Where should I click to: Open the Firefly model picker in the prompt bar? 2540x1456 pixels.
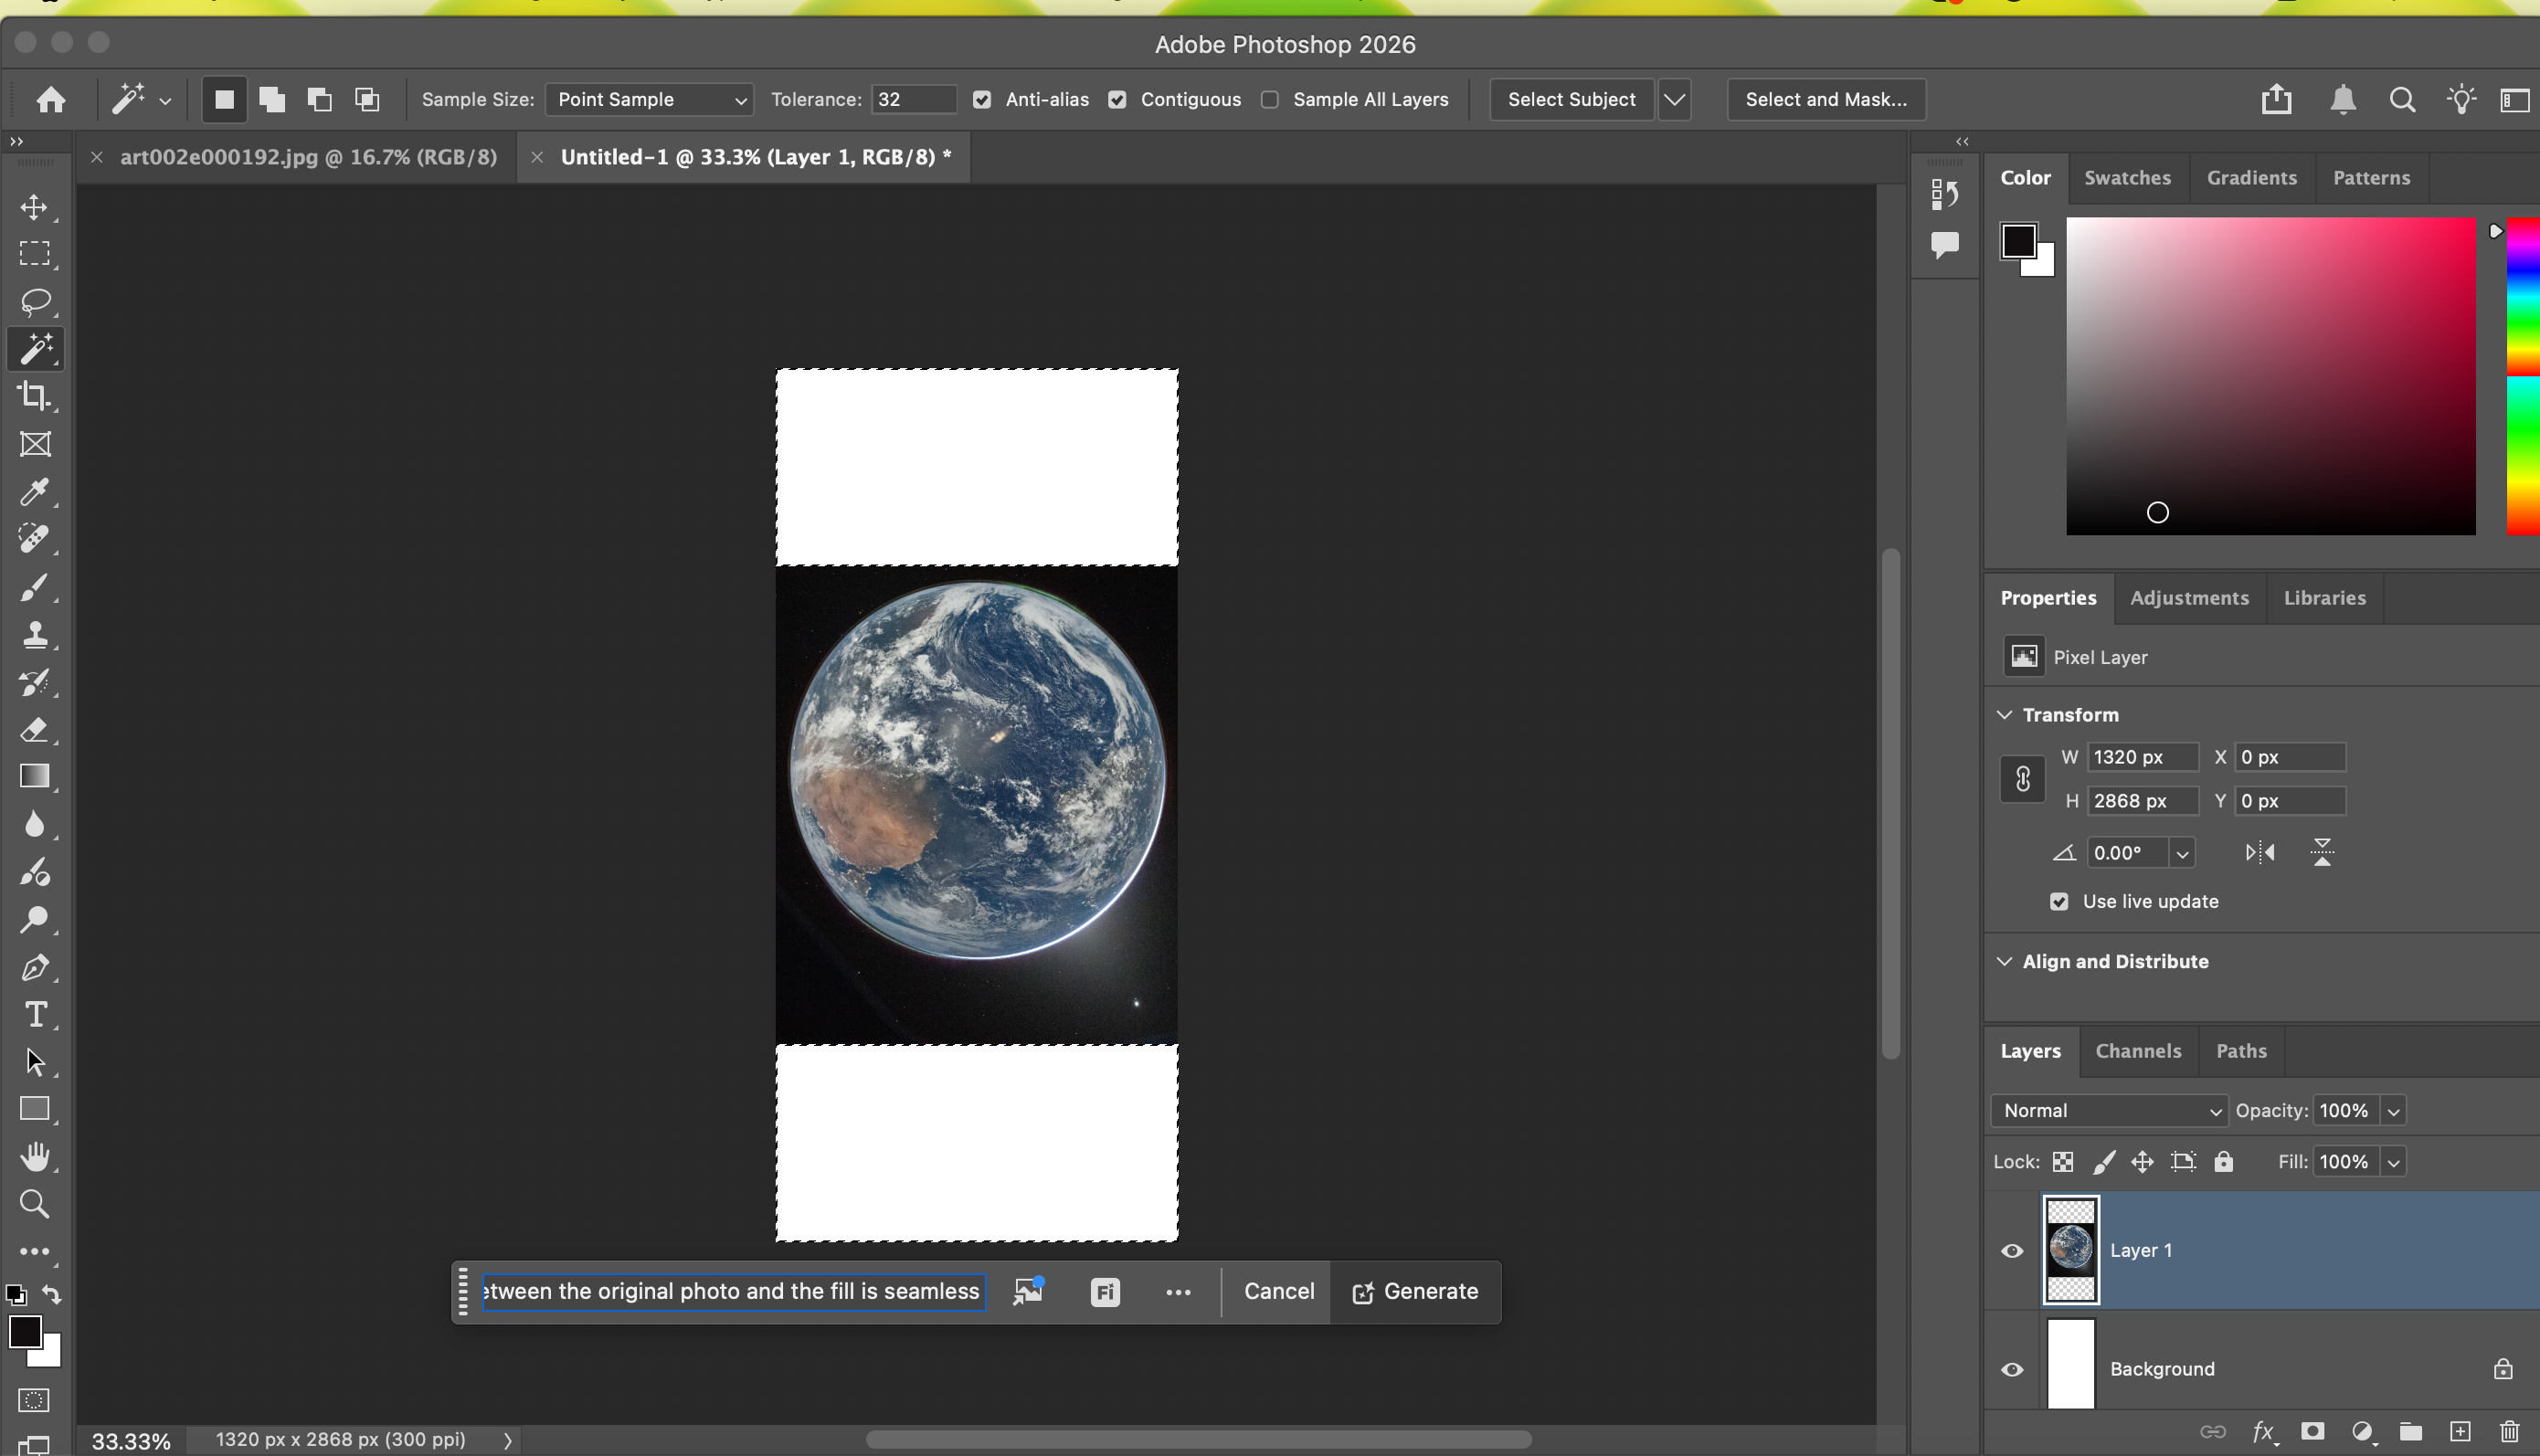(x=1104, y=1291)
